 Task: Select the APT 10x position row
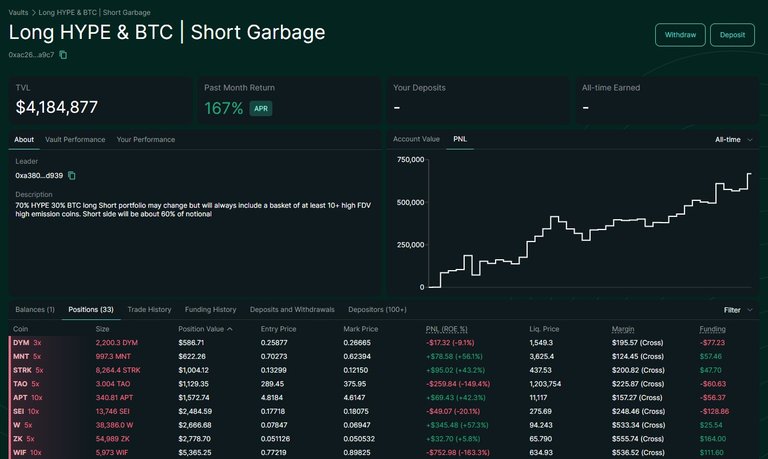click(x=384, y=398)
